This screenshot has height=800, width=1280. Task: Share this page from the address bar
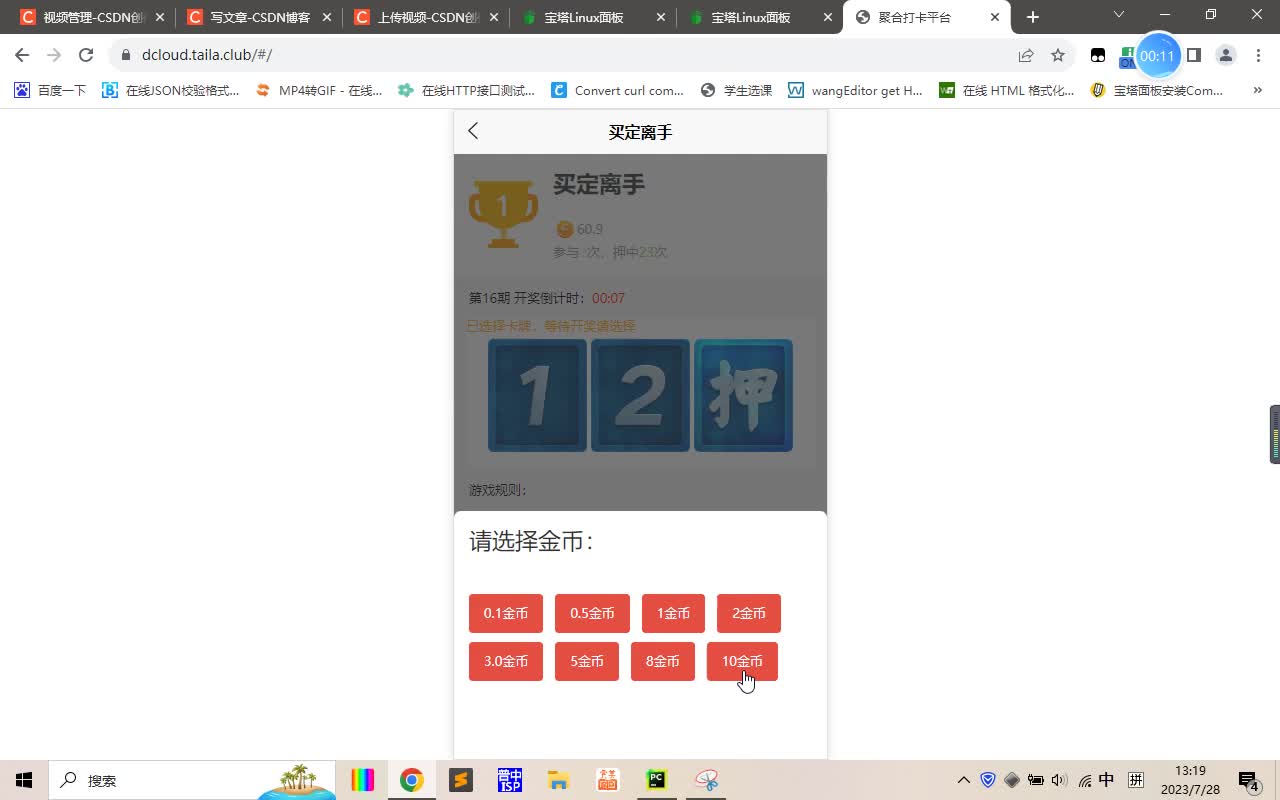point(1026,55)
